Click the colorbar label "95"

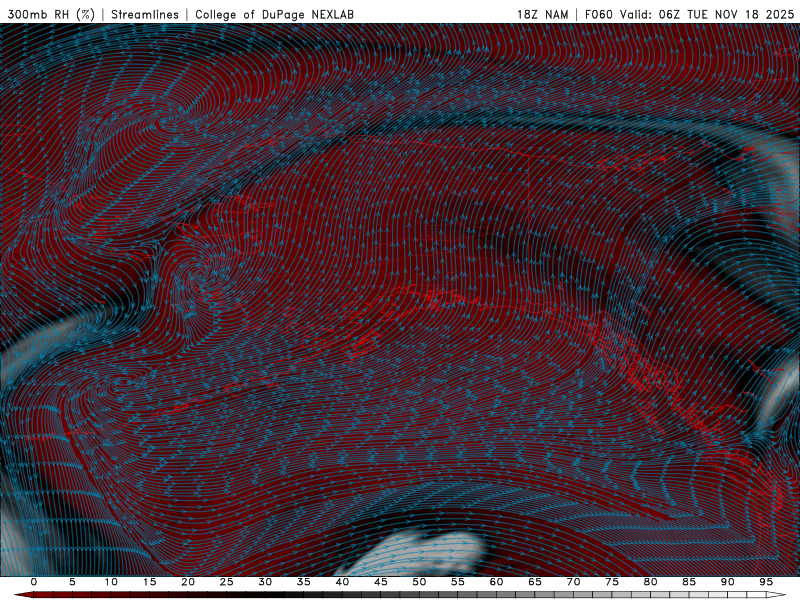[x=766, y=582]
